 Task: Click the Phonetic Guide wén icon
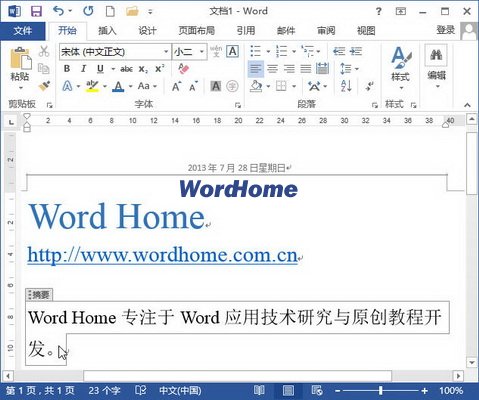pyautogui.click(x=216, y=51)
